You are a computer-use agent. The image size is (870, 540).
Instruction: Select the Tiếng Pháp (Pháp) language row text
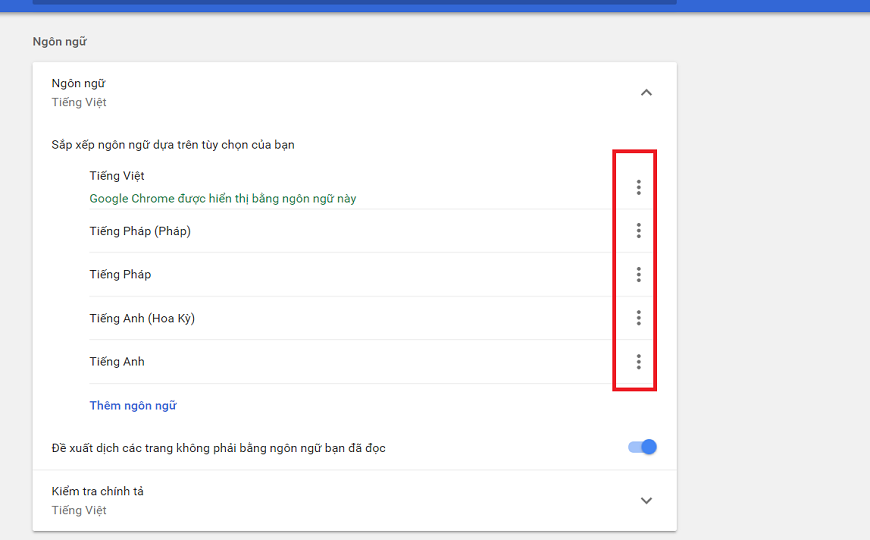[x=140, y=231]
